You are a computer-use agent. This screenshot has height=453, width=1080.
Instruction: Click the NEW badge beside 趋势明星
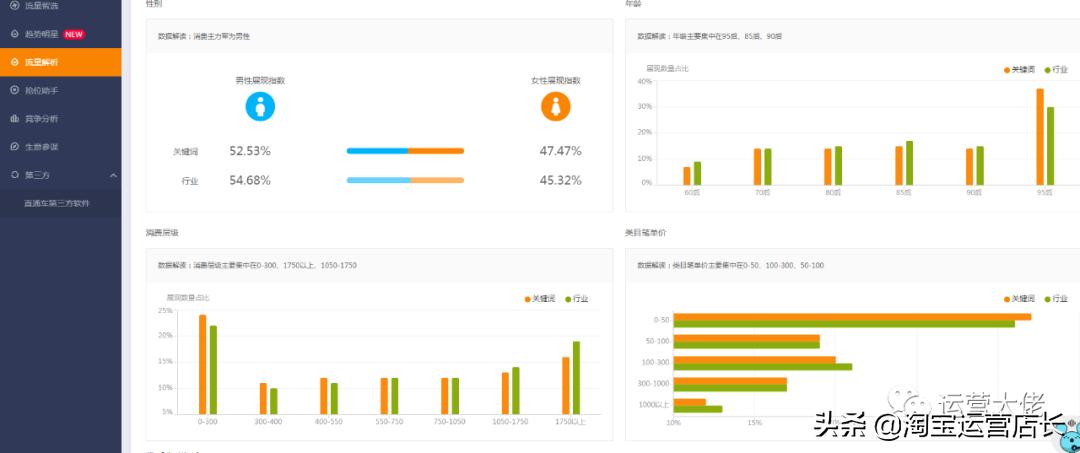(74, 34)
